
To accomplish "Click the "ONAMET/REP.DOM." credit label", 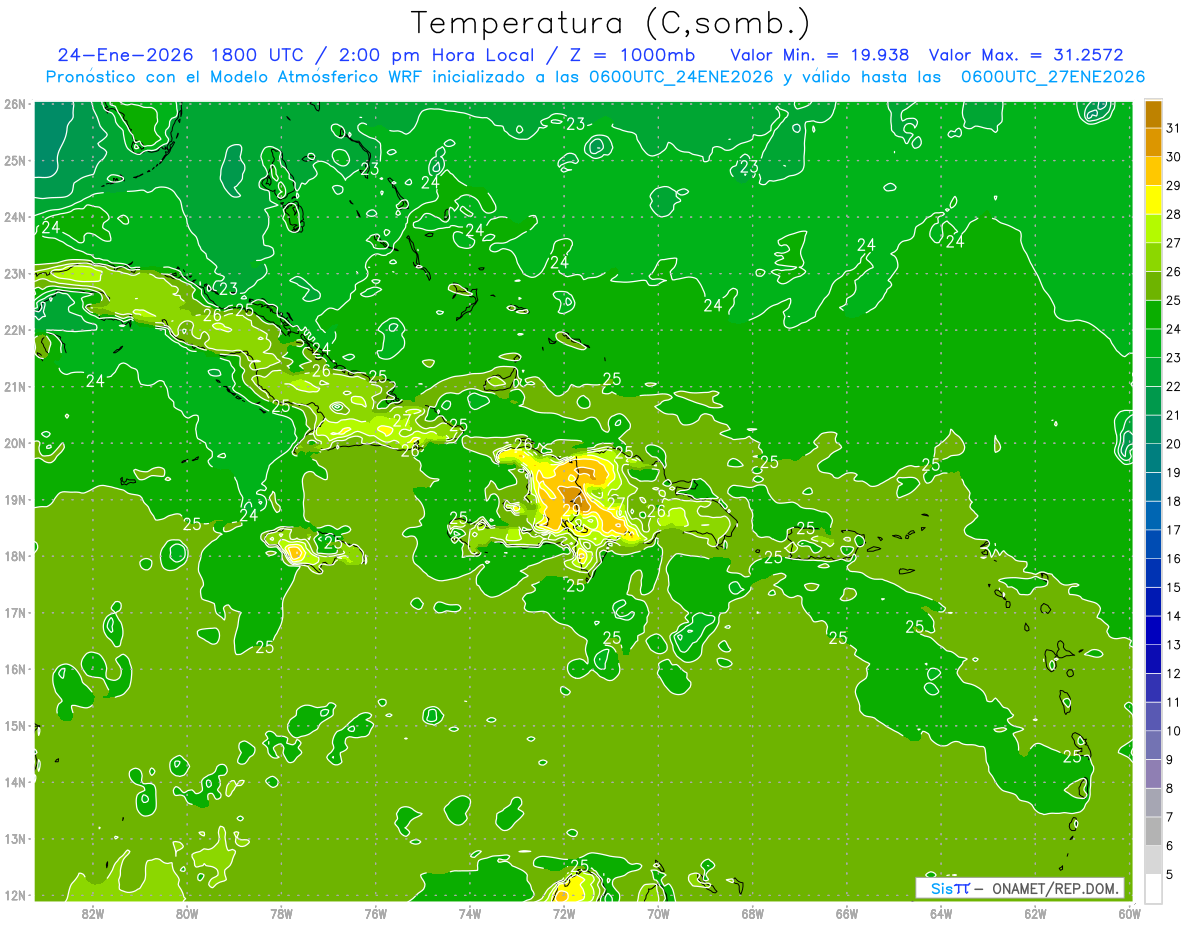I will pyautogui.click(x=1057, y=888).
